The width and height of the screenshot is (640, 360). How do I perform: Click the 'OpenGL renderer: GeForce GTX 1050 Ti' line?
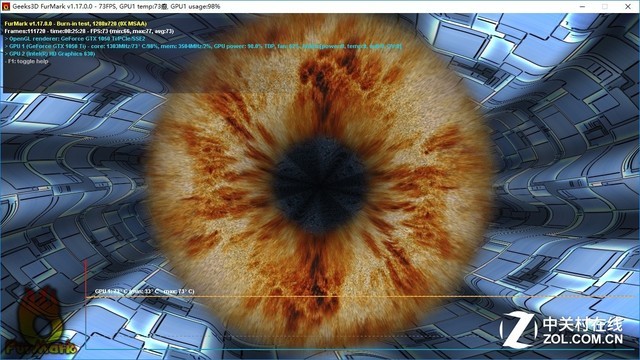tap(75, 38)
